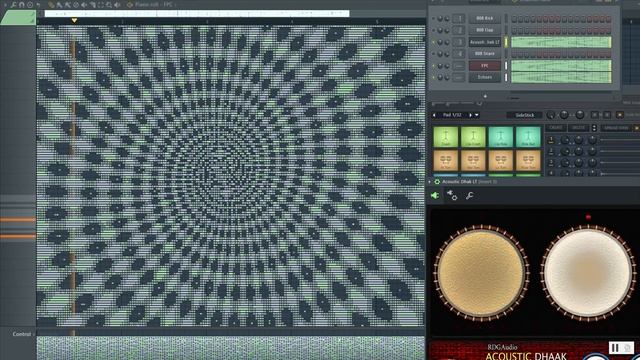Open the 808 Clap channel button
This screenshot has height=360, width=640.
coord(484,30)
